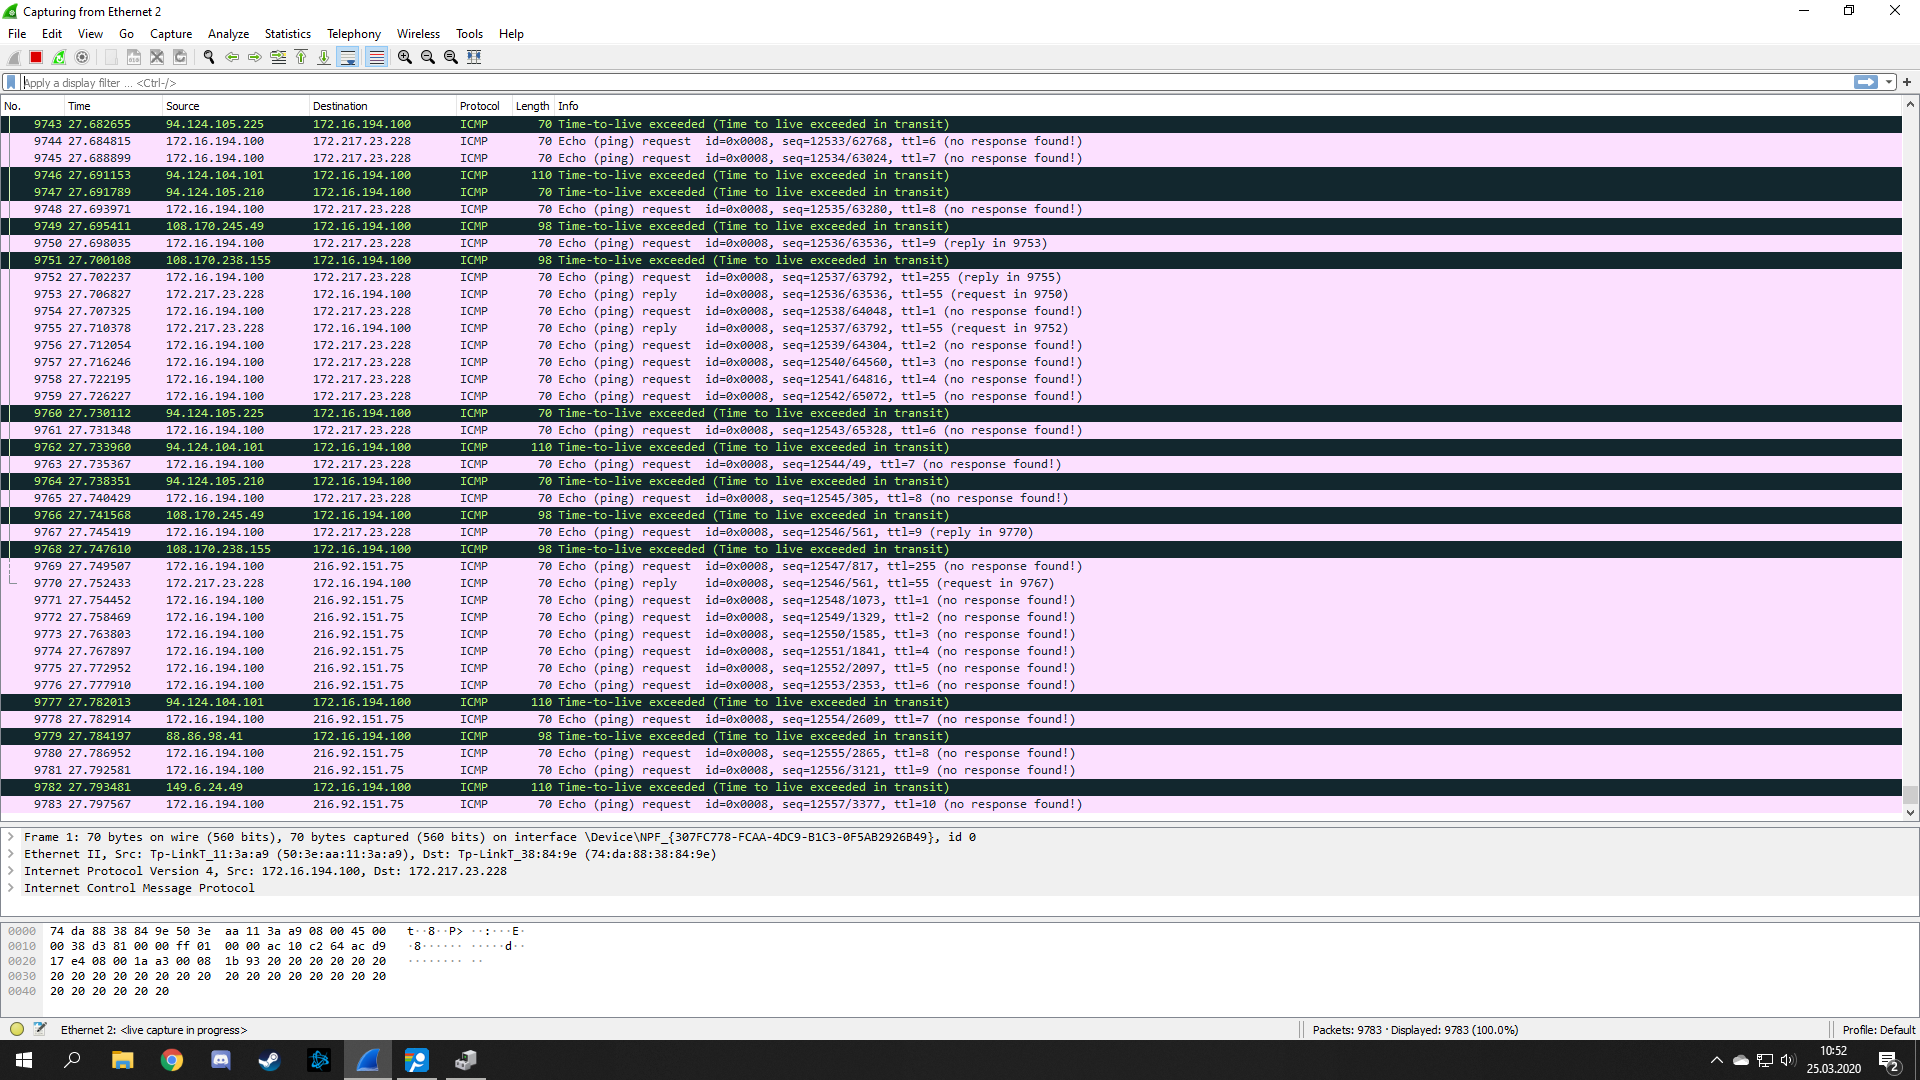Open capture options gear icon
Screen dimensions: 1920x1080
point(82,57)
